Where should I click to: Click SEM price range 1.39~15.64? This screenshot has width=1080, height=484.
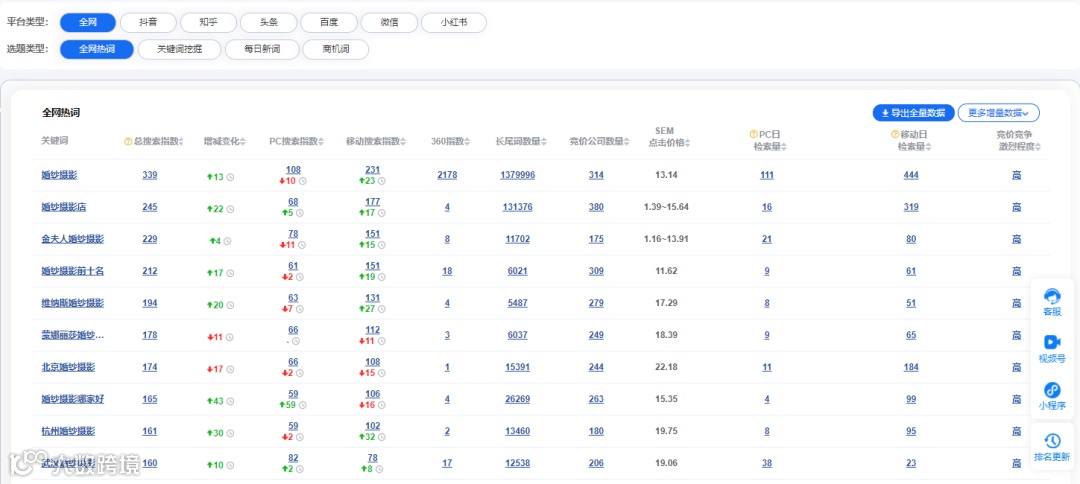(666, 207)
